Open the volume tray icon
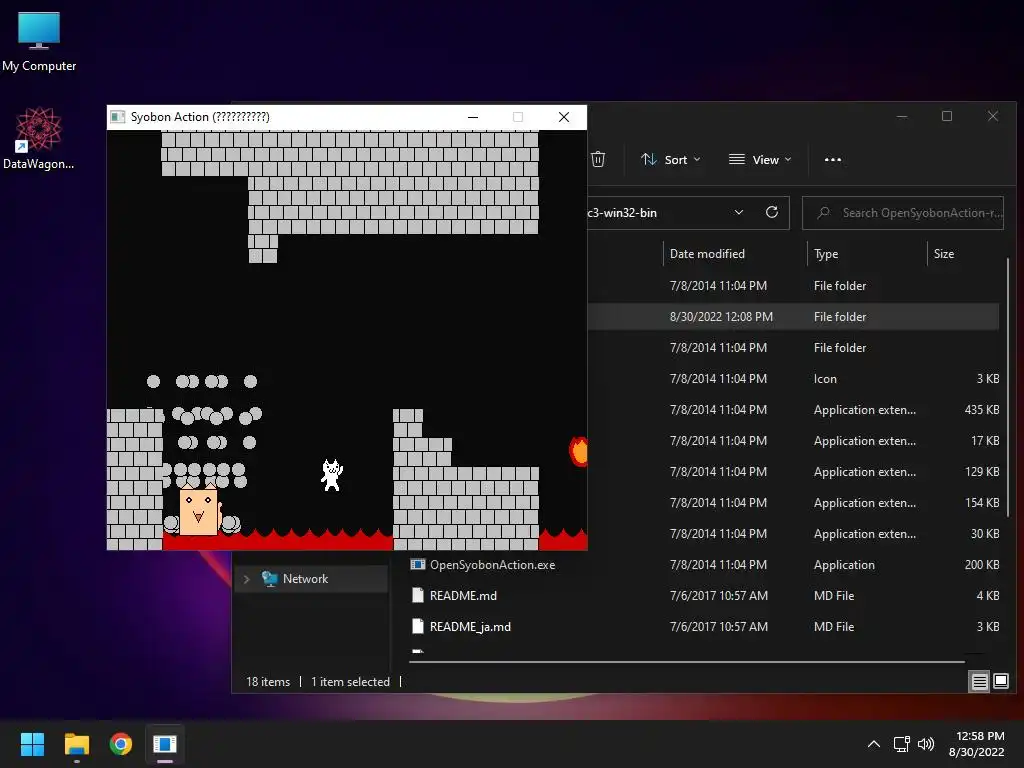Screen dimensions: 1024x768 pos(926,744)
